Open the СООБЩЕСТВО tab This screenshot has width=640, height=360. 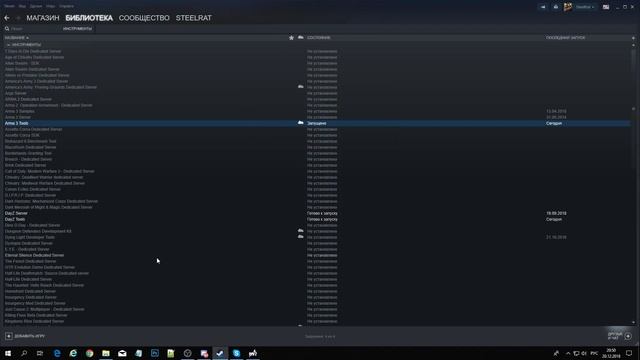(x=144, y=18)
